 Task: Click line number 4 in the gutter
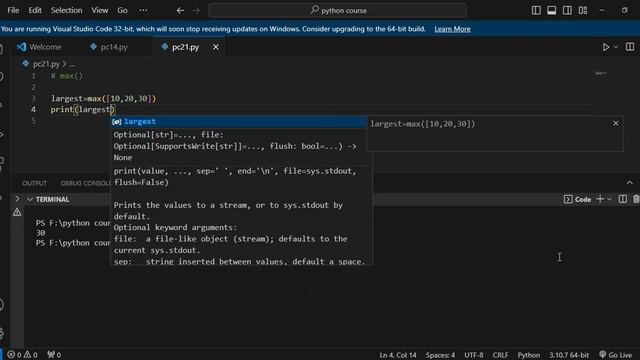tap(33, 109)
